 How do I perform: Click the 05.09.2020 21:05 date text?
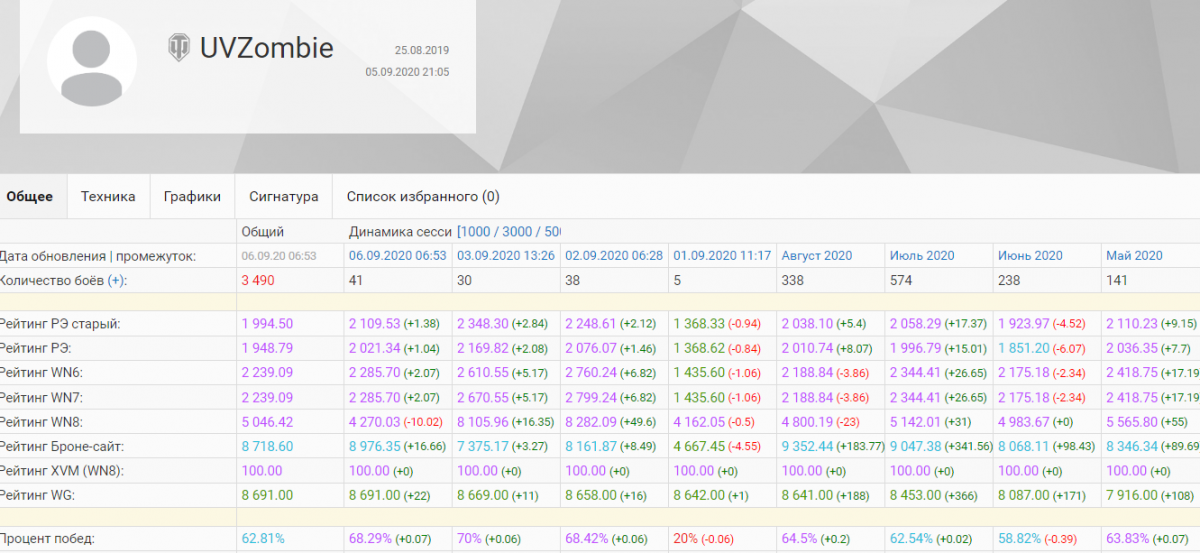pyautogui.click(x=407, y=72)
